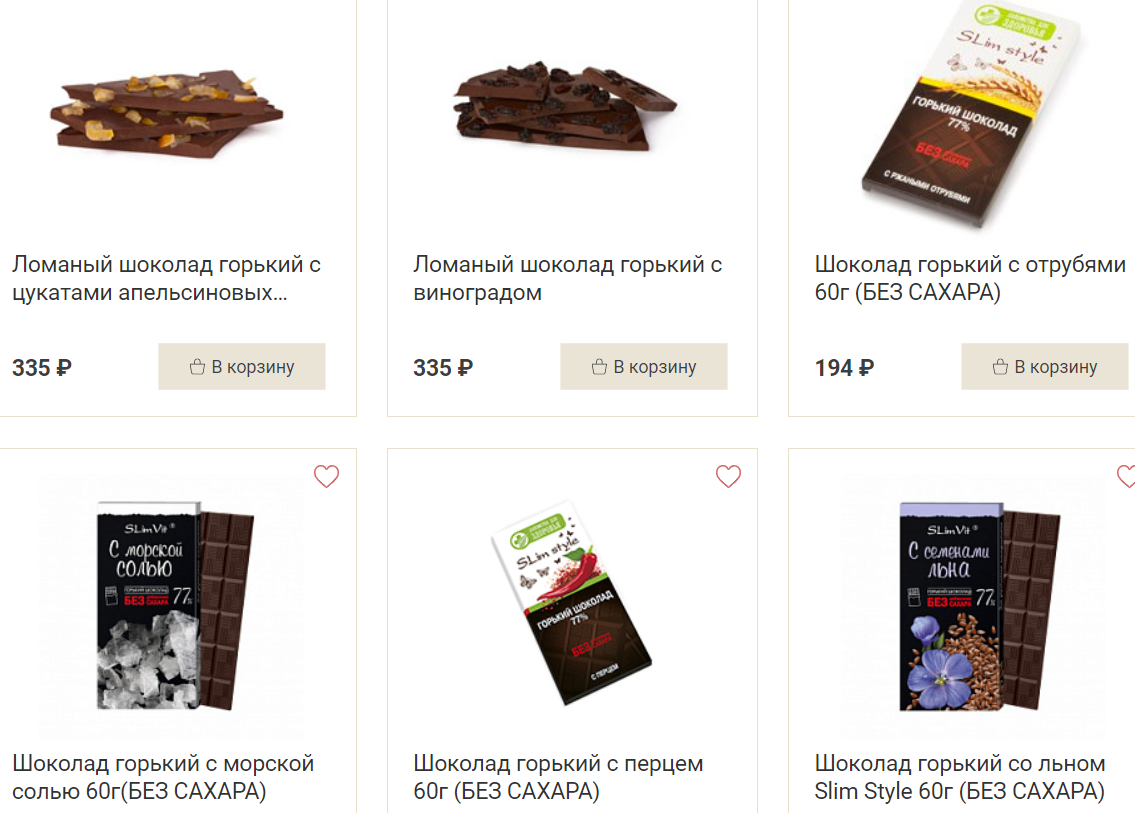Open broken chocolate with grapes image
Image resolution: width=1135 pixels, height=813 pixels.
click(565, 106)
